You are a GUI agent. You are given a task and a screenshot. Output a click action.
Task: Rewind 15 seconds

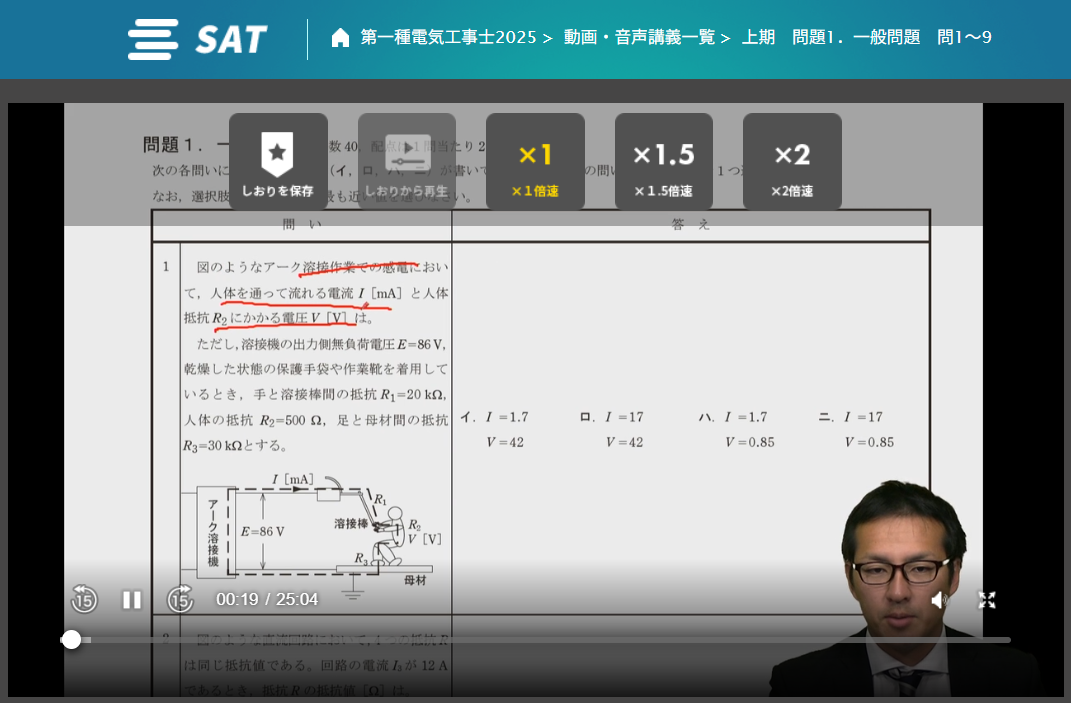coord(84,600)
